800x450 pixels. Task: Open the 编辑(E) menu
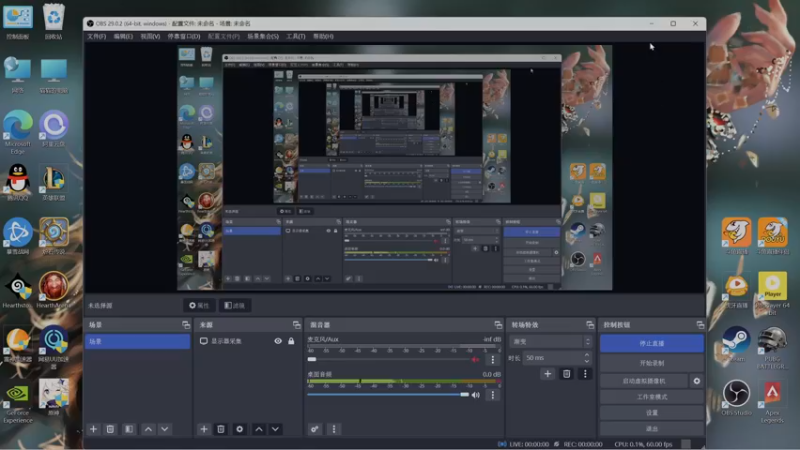pyautogui.click(x=123, y=36)
